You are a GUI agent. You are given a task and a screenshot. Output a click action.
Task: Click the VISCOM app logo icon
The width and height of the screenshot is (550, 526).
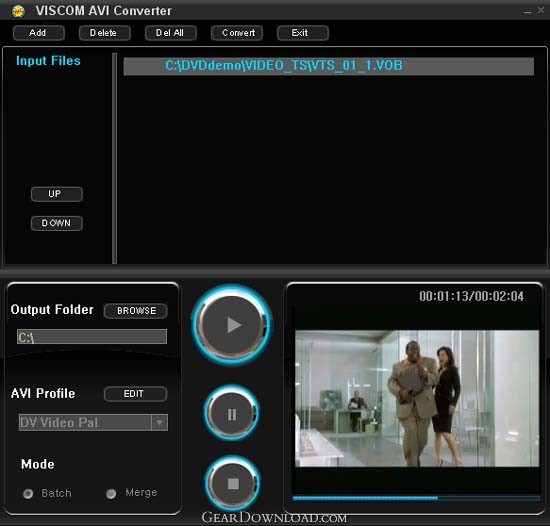18,11
